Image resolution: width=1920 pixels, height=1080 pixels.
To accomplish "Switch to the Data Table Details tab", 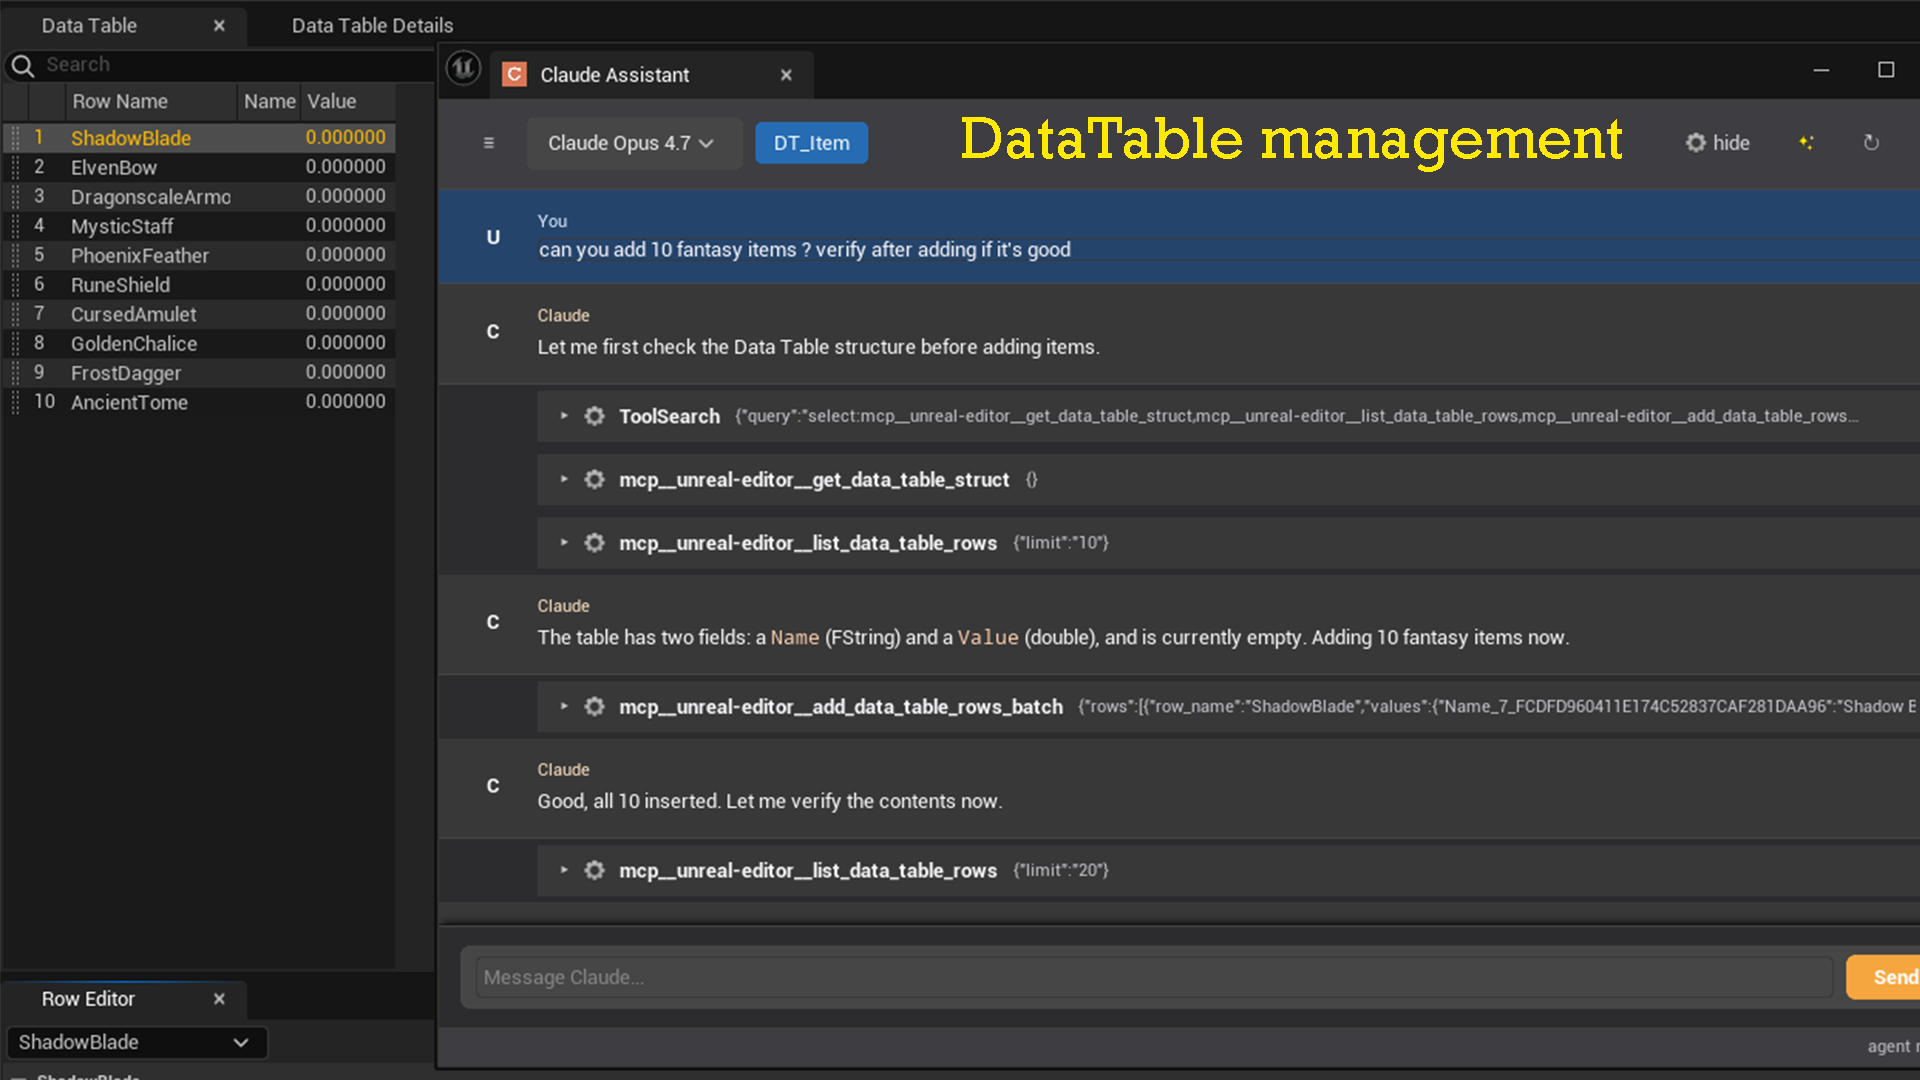I will point(372,26).
